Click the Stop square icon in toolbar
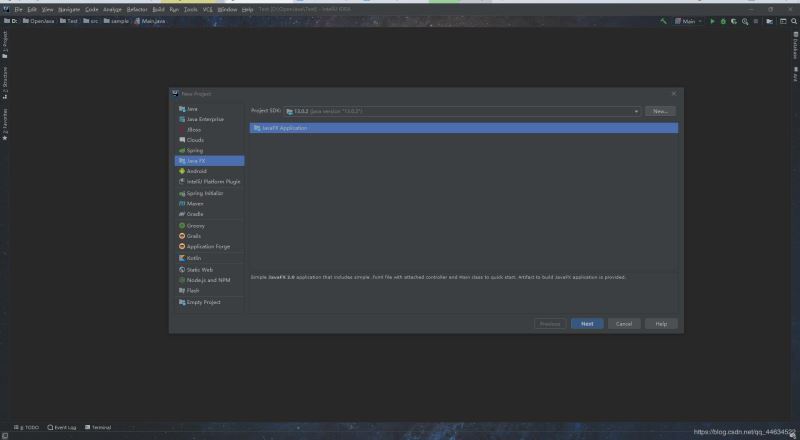This screenshot has width=800, height=440. [x=756, y=21]
